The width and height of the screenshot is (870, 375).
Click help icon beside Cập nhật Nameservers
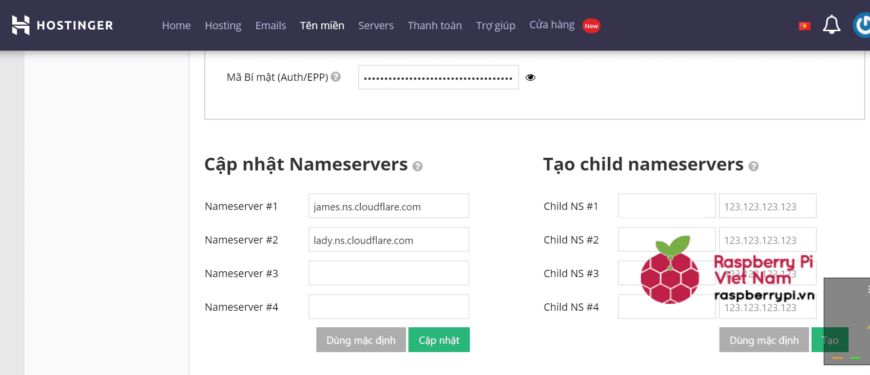[x=417, y=166]
